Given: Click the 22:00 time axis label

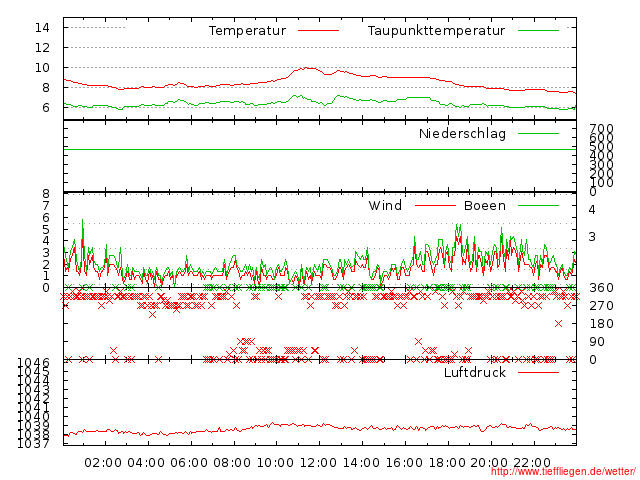Looking at the screenshot, I should pyautogui.click(x=532, y=463).
